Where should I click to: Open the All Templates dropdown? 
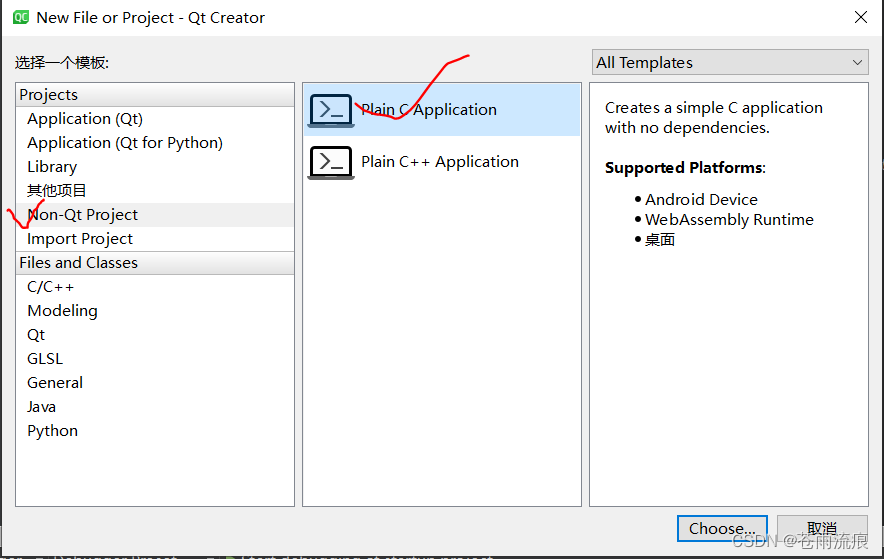point(730,63)
